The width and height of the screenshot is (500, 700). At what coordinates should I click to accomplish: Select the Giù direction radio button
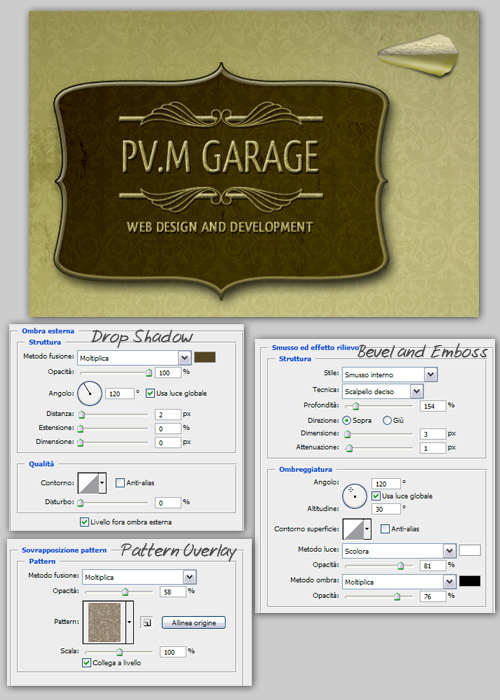pyautogui.click(x=387, y=421)
